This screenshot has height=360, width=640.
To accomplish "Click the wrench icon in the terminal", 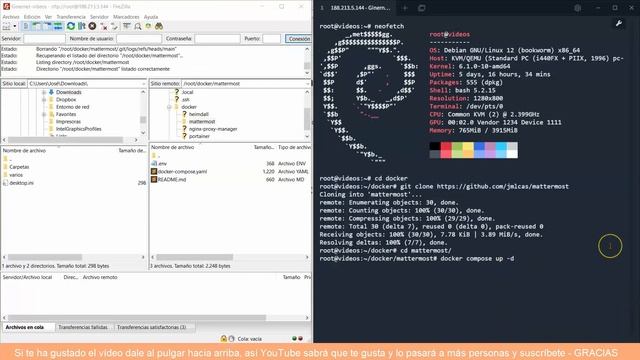I will tap(619, 24).
